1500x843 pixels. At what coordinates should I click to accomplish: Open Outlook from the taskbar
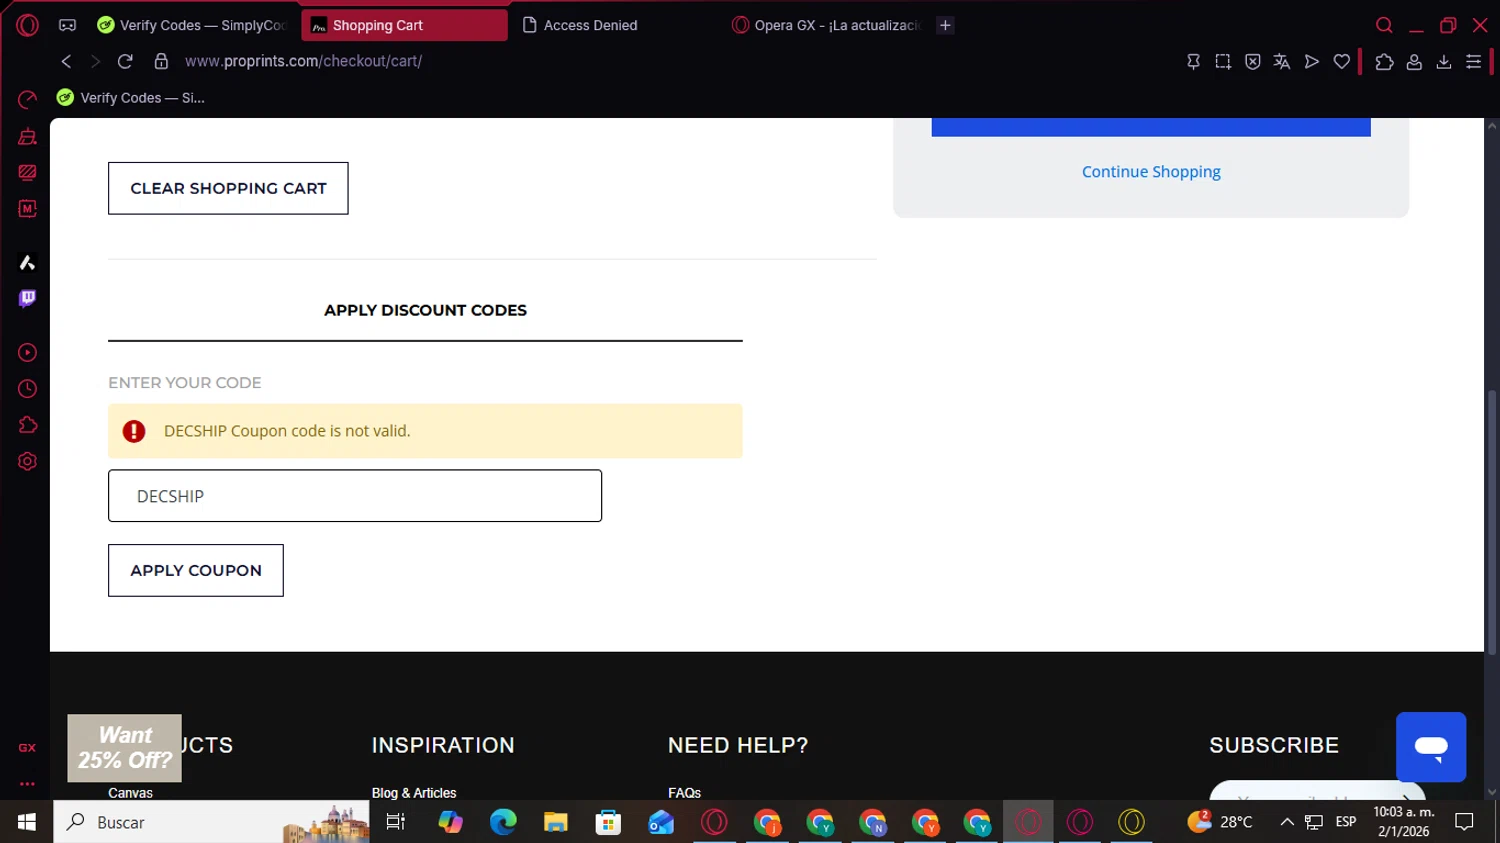coord(661,822)
